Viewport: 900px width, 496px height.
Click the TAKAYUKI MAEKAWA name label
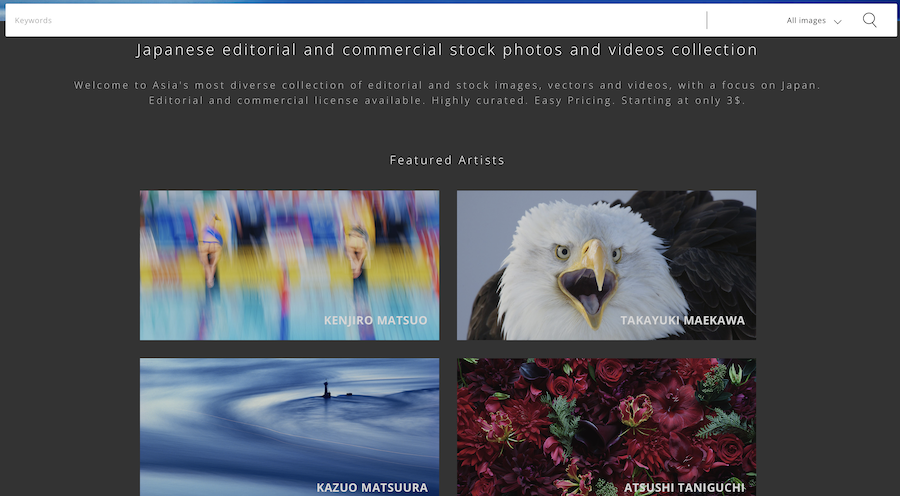pyautogui.click(x=682, y=320)
